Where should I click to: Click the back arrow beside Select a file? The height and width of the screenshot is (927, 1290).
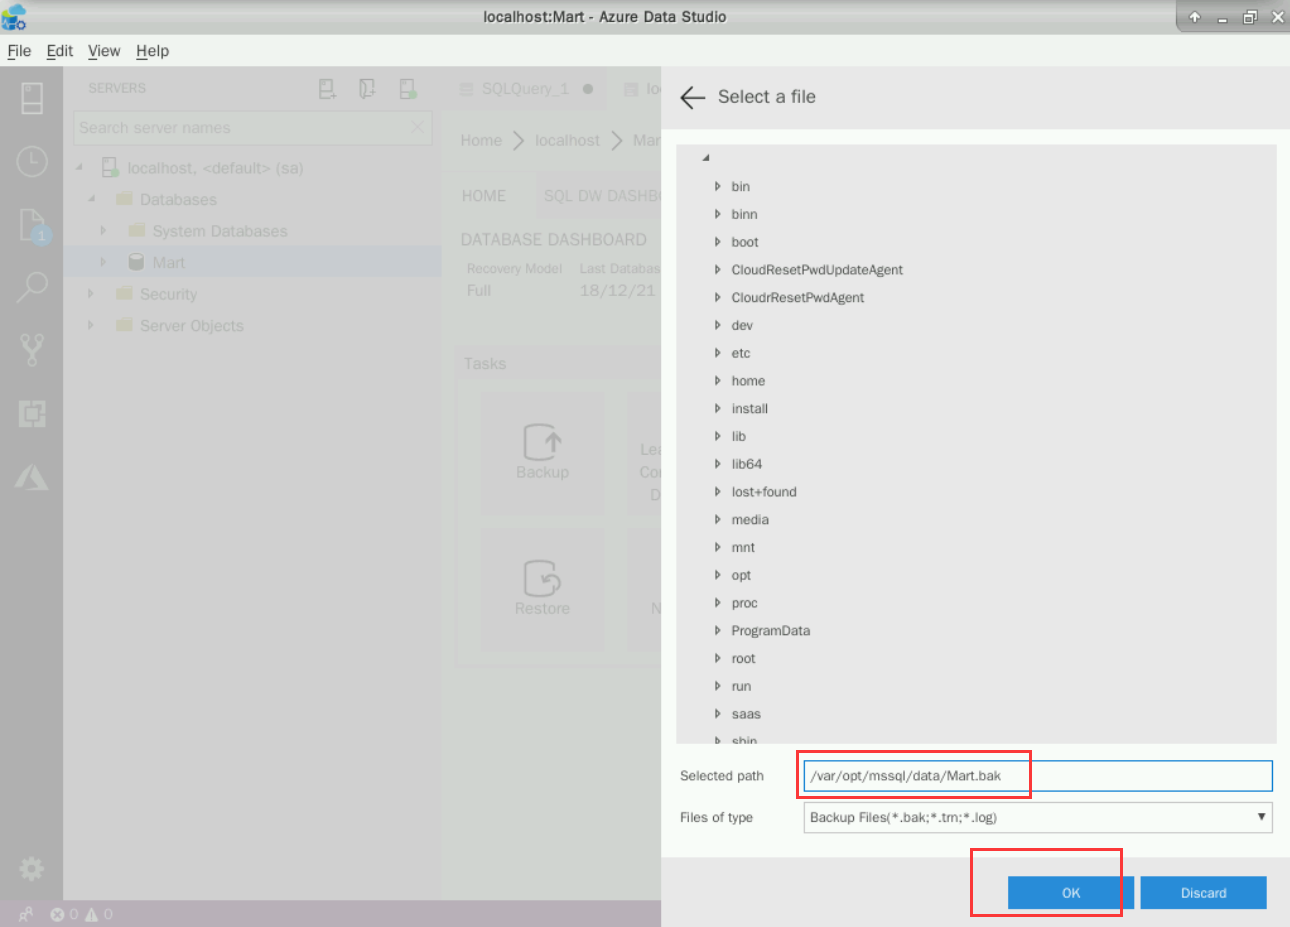coord(692,97)
